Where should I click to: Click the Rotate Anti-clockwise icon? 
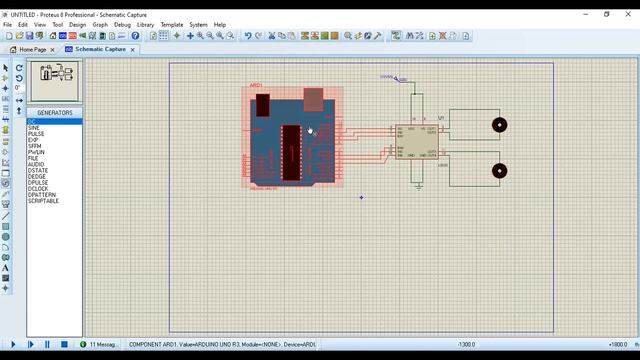[x=19, y=78]
